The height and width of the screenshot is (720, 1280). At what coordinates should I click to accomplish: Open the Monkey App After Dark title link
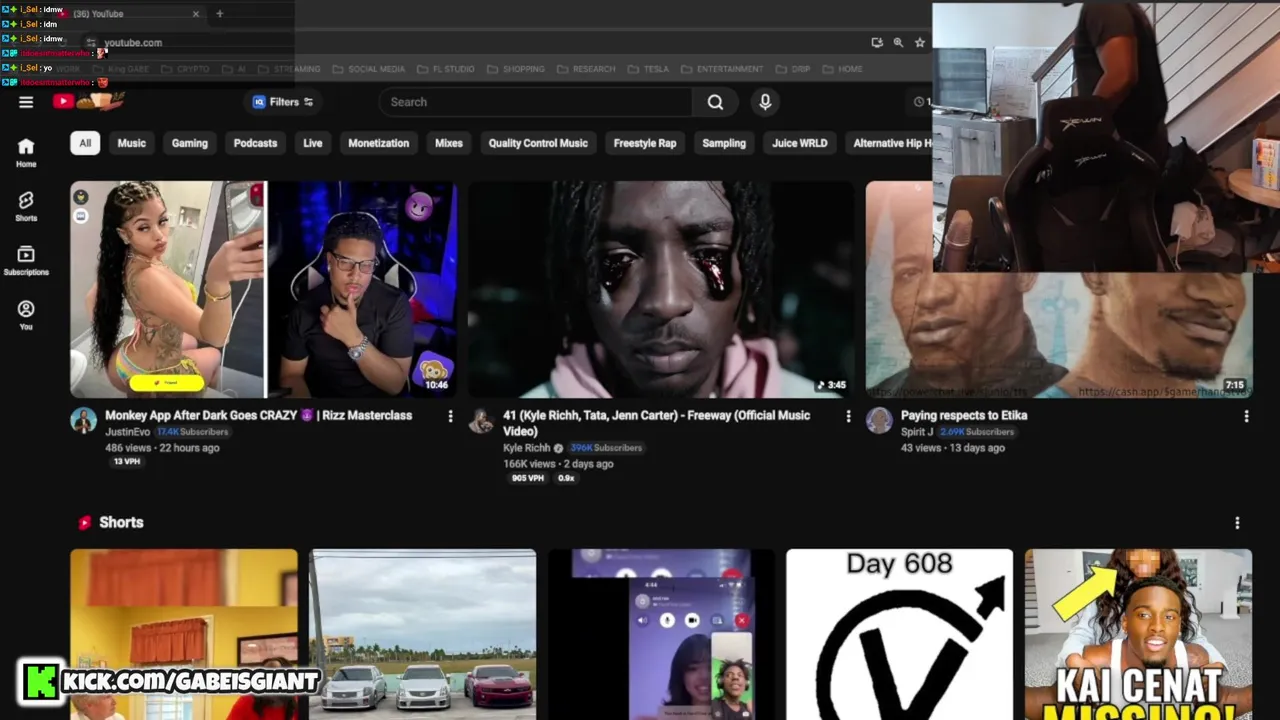pyautogui.click(x=258, y=415)
